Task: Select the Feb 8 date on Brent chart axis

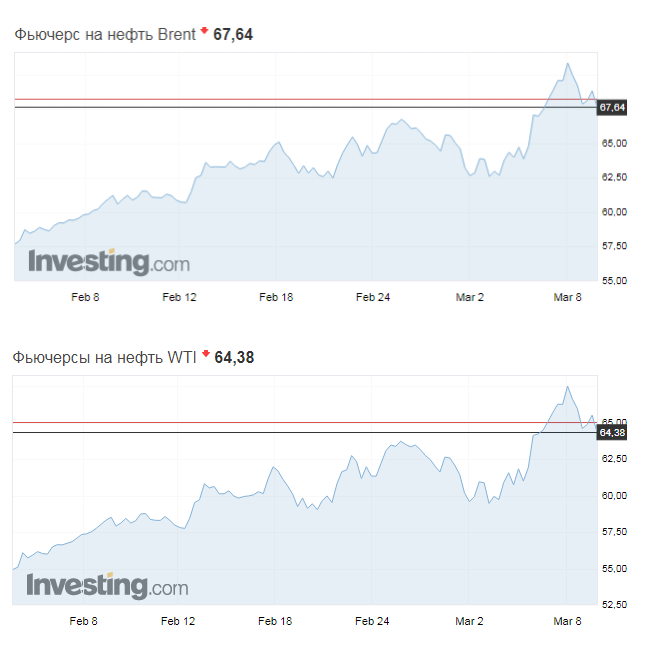Action: click(x=85, y=297)
